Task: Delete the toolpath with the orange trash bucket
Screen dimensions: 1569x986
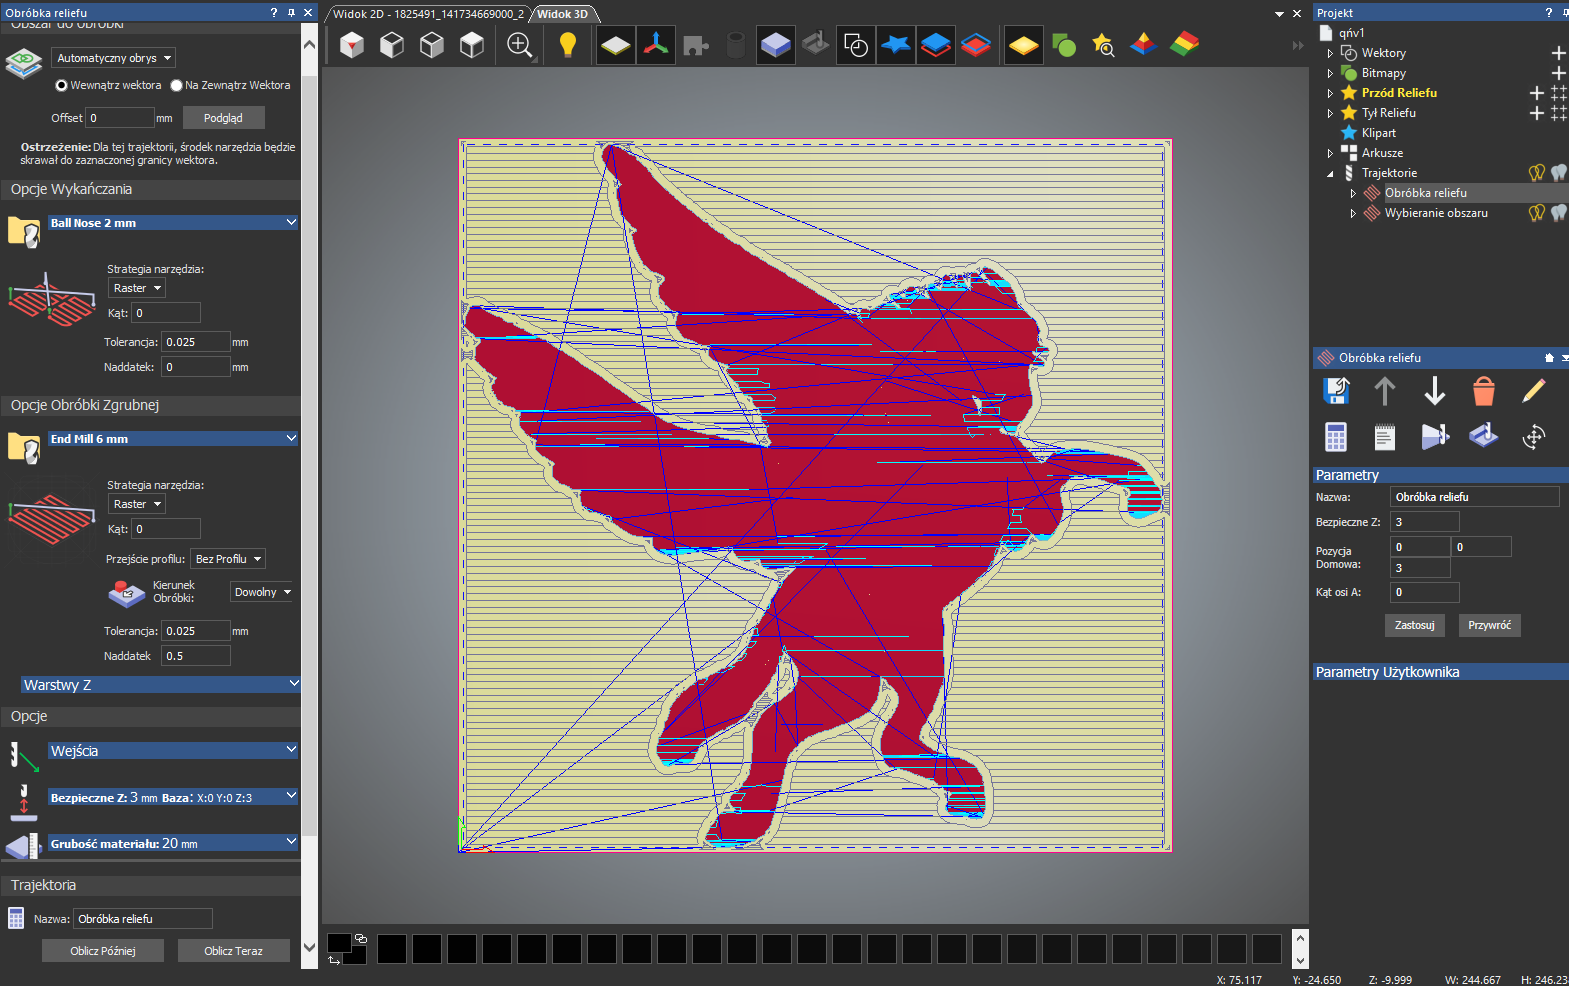Action: (1484, 391)
